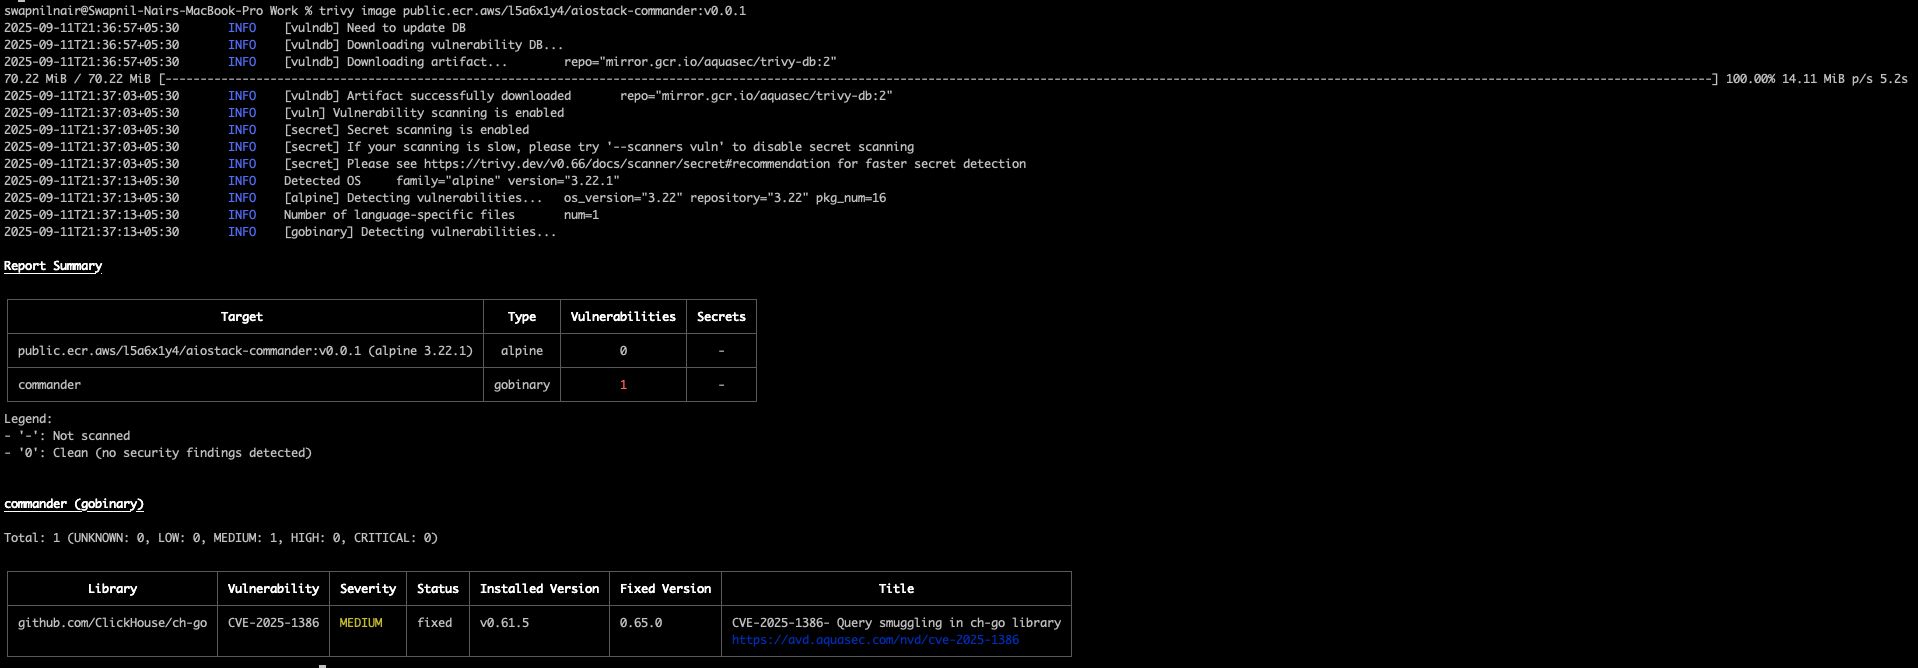This screenshot has width=1918, height=668.
Task: Click the Target column header
Action: [x=242, y=317]
